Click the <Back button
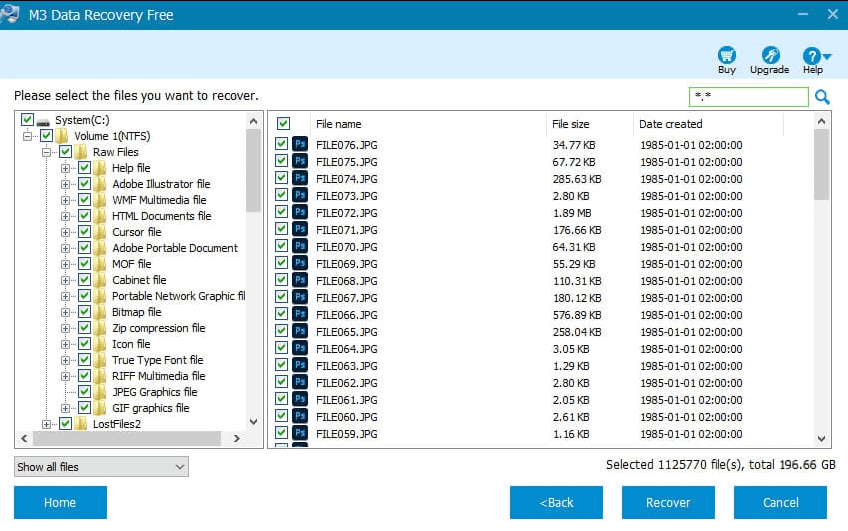848x531 pixels. [556, 503]
